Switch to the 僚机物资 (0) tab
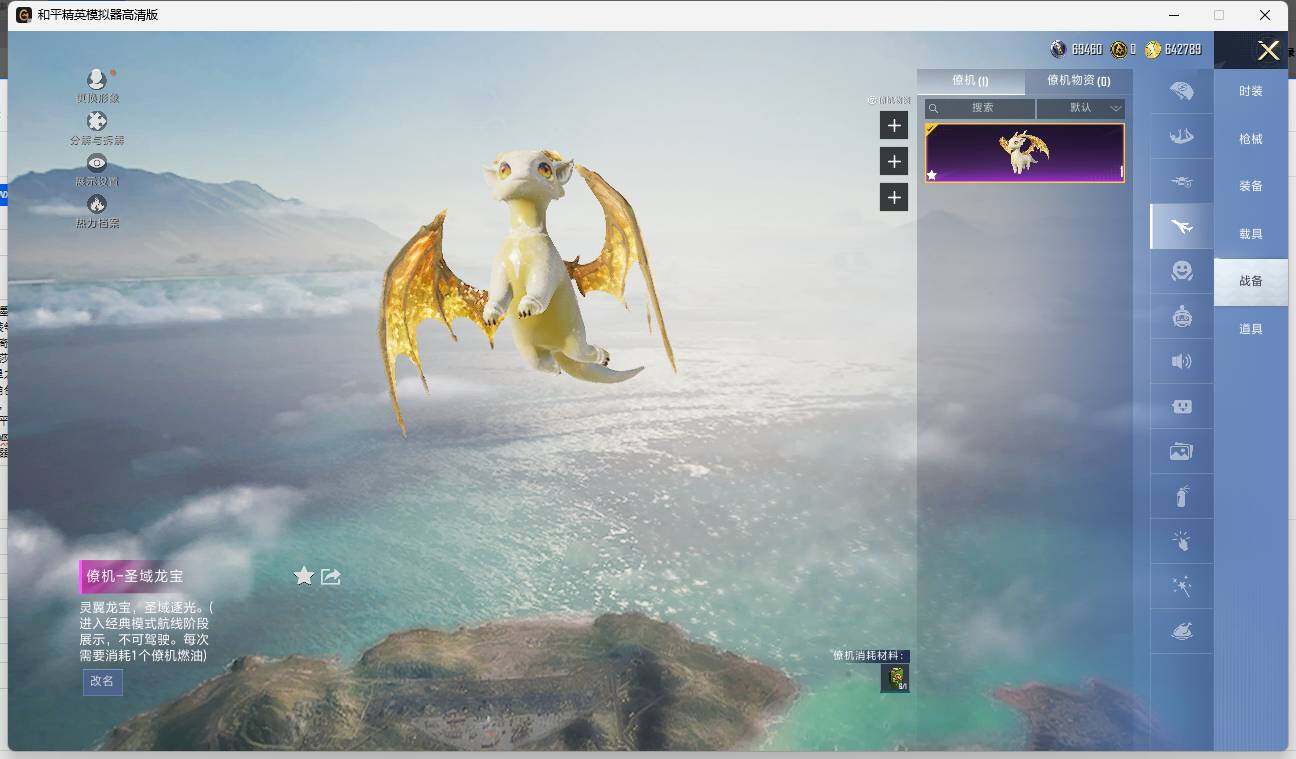Image resolution: width=1296 pixels, height=759 pixels. (1079, 81)
